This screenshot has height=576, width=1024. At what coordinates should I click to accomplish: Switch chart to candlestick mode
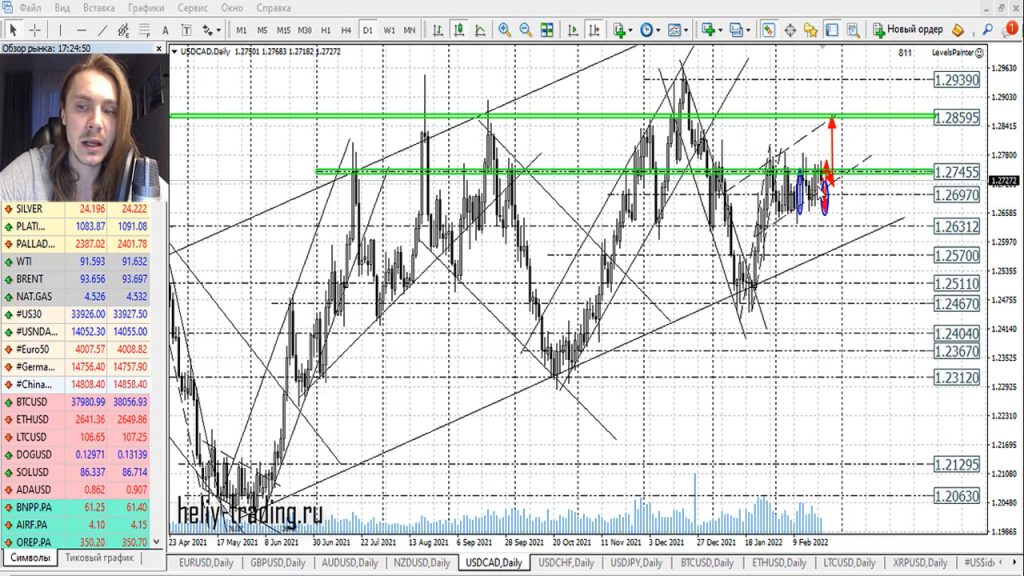point(457,30)
